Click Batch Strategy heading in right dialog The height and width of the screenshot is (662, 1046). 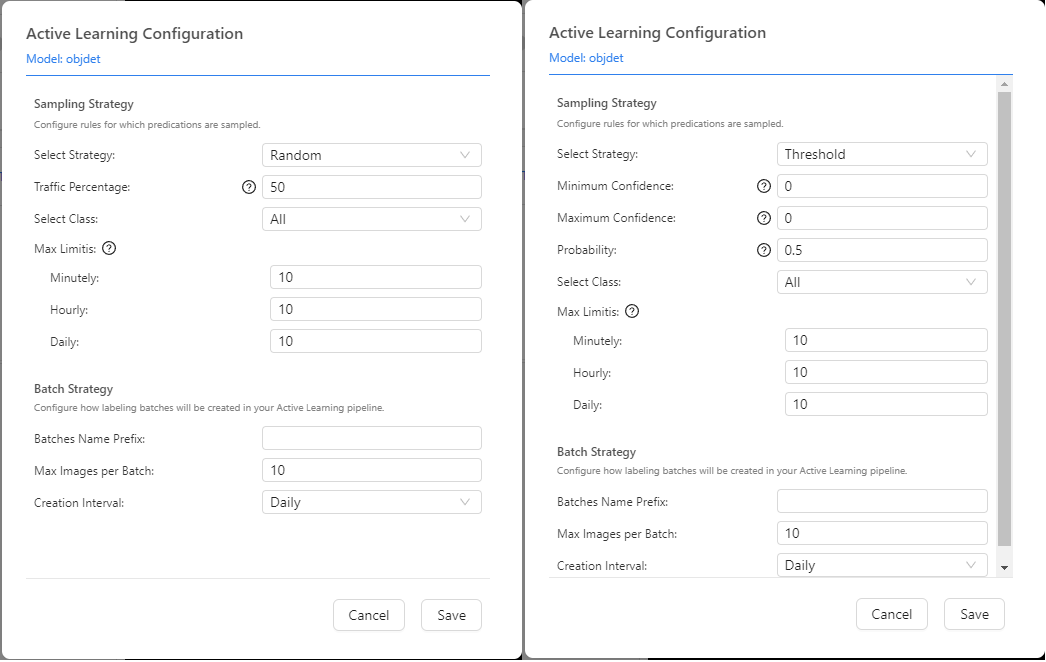(x=596, y=452)
